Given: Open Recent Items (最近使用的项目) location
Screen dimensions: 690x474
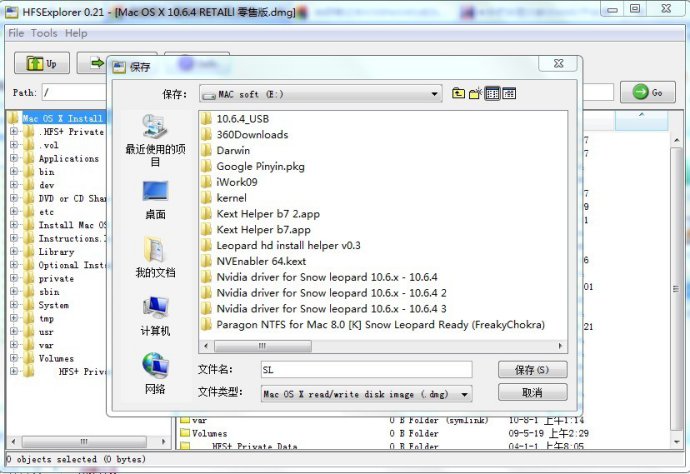Looking at the screenshot, I should [155, 139].
